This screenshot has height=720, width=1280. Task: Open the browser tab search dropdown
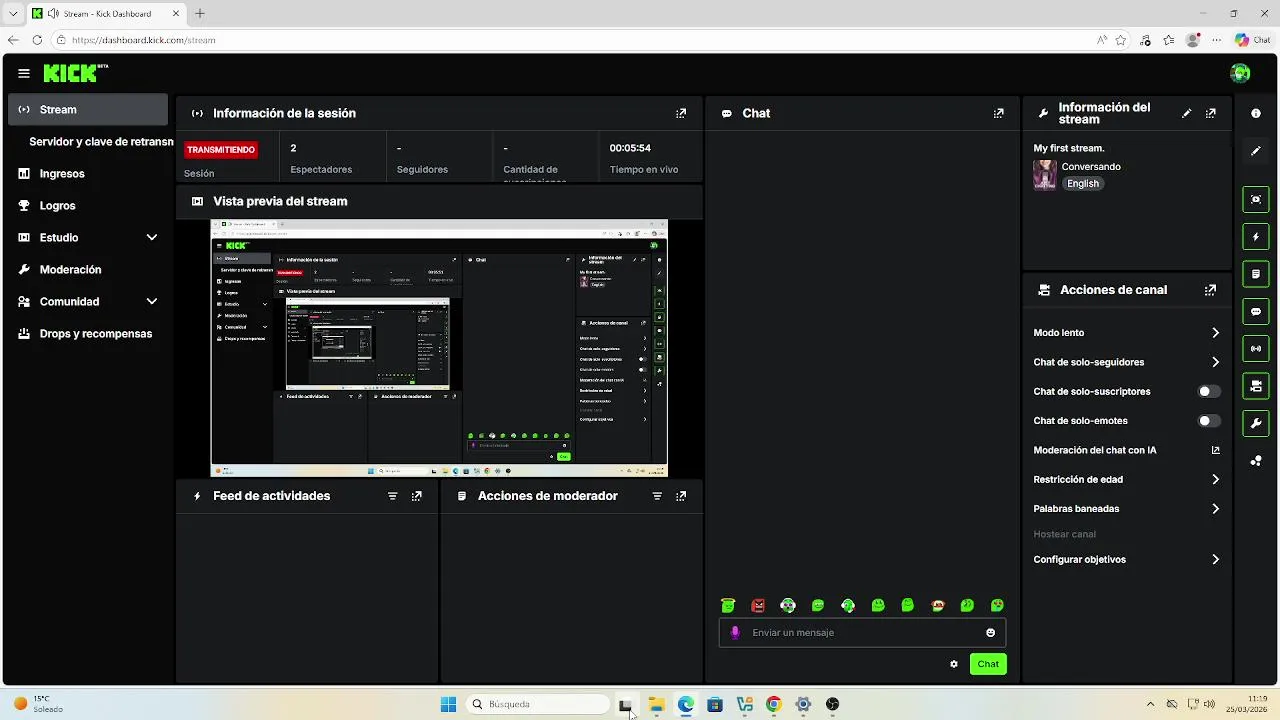13,14
